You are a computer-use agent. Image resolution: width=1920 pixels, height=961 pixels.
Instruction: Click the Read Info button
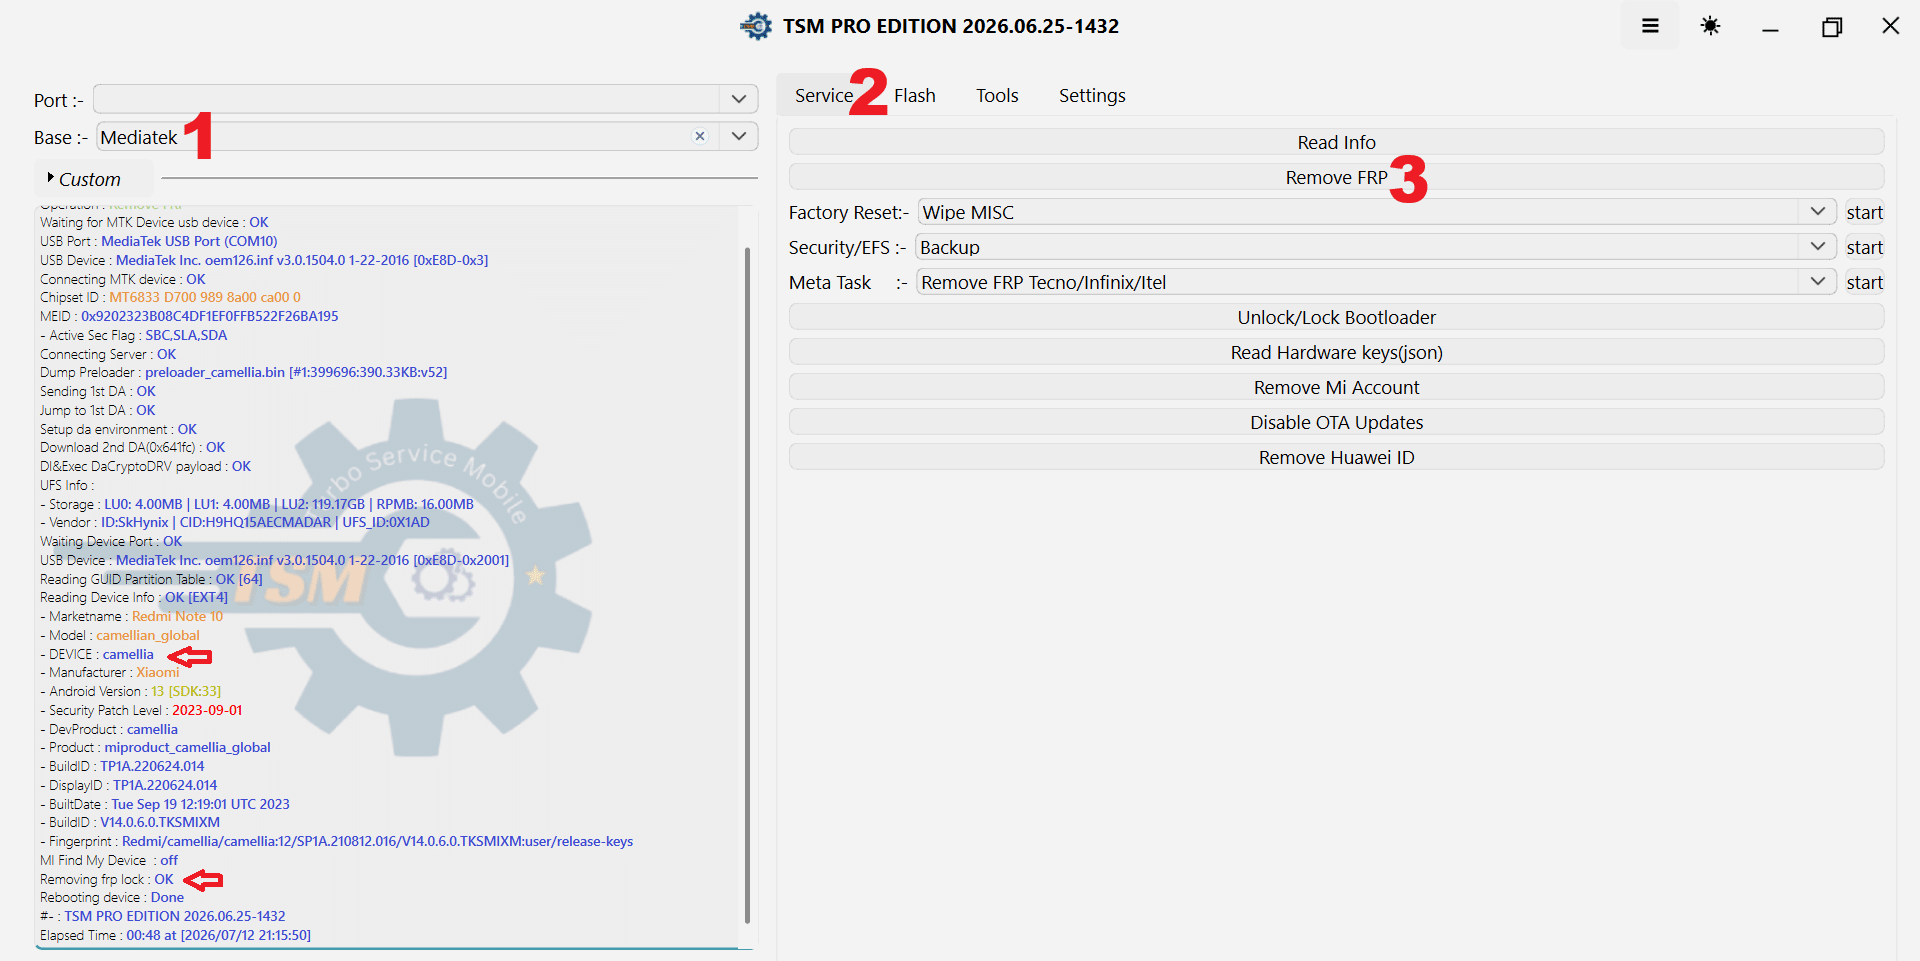pos(1336,142)
